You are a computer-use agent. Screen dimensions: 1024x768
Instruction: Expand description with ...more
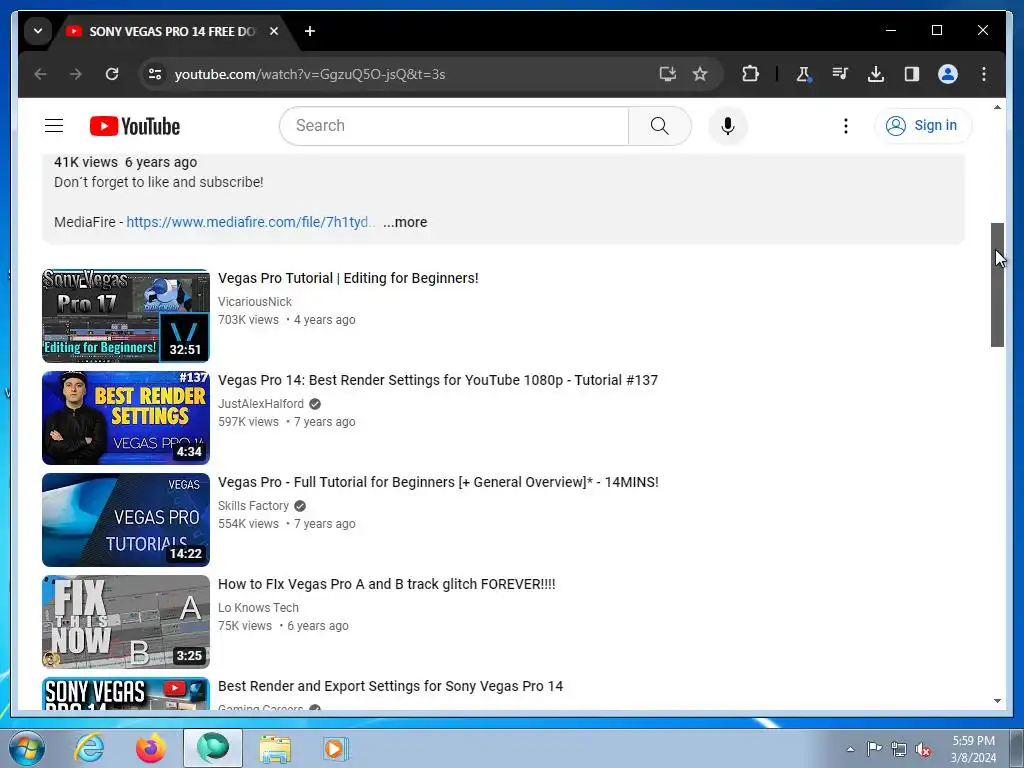405,222
